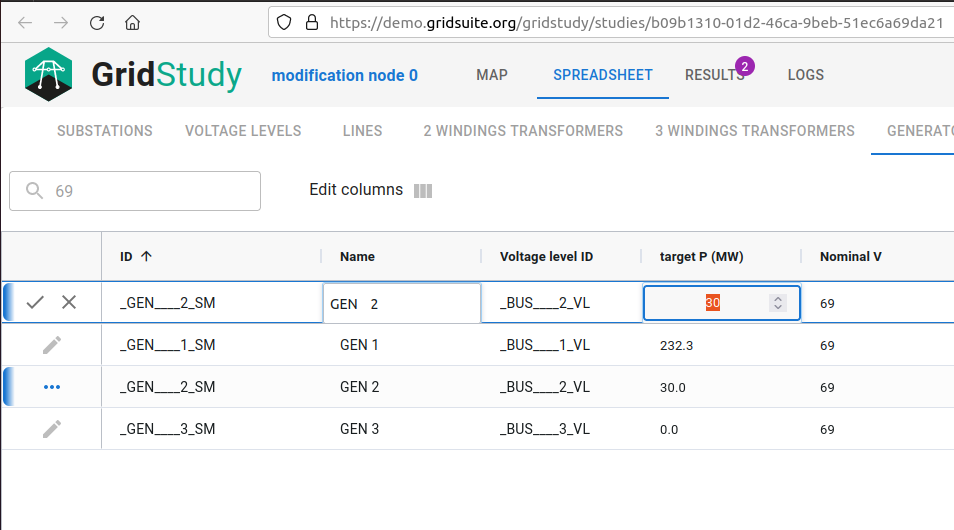This screenshot has width=954, height=530.
Task: Click _GEN____2_SM ID in the editing row
Action: 167,303
